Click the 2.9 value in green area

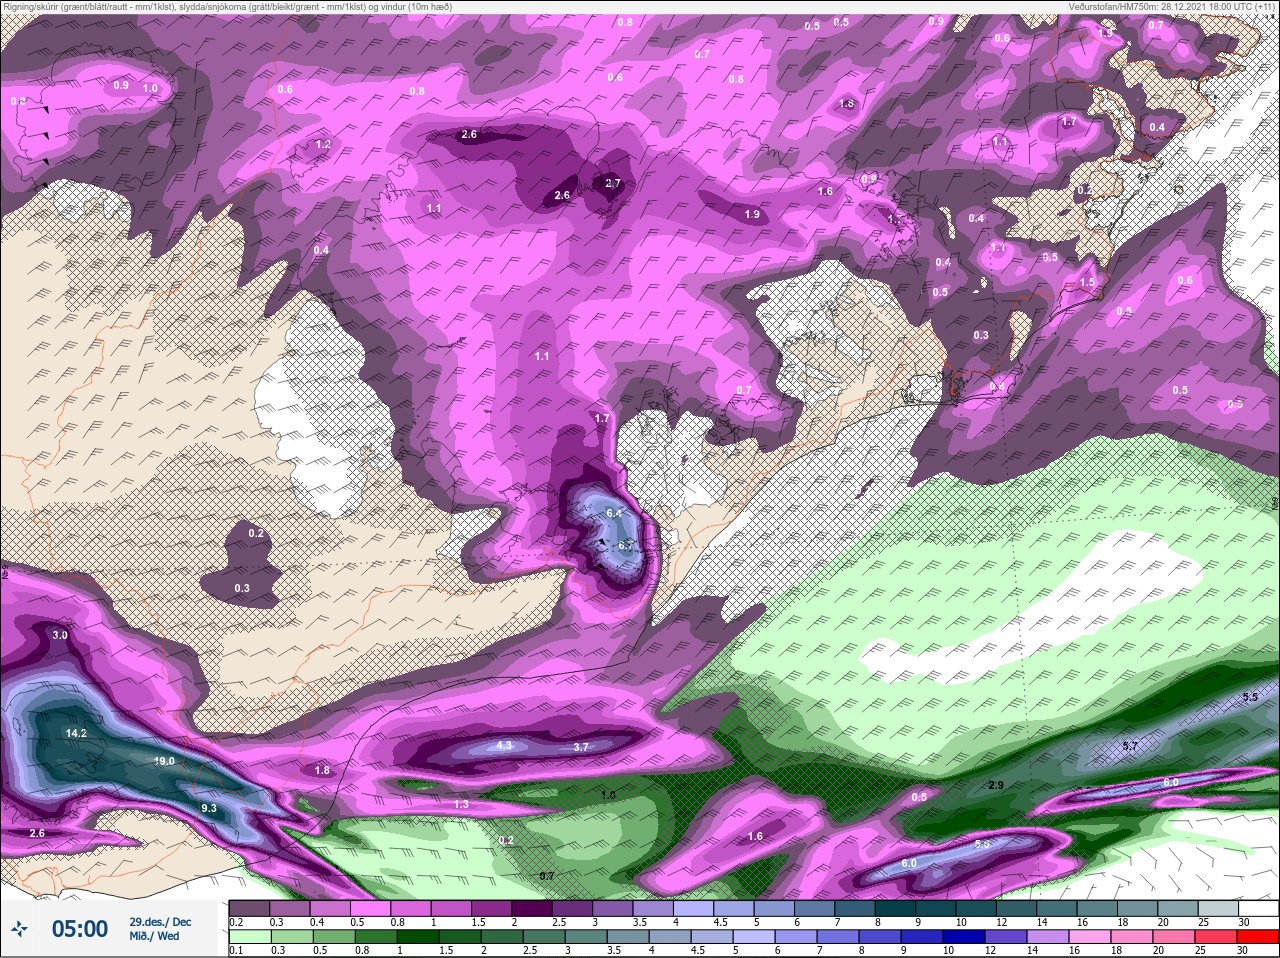995,785
